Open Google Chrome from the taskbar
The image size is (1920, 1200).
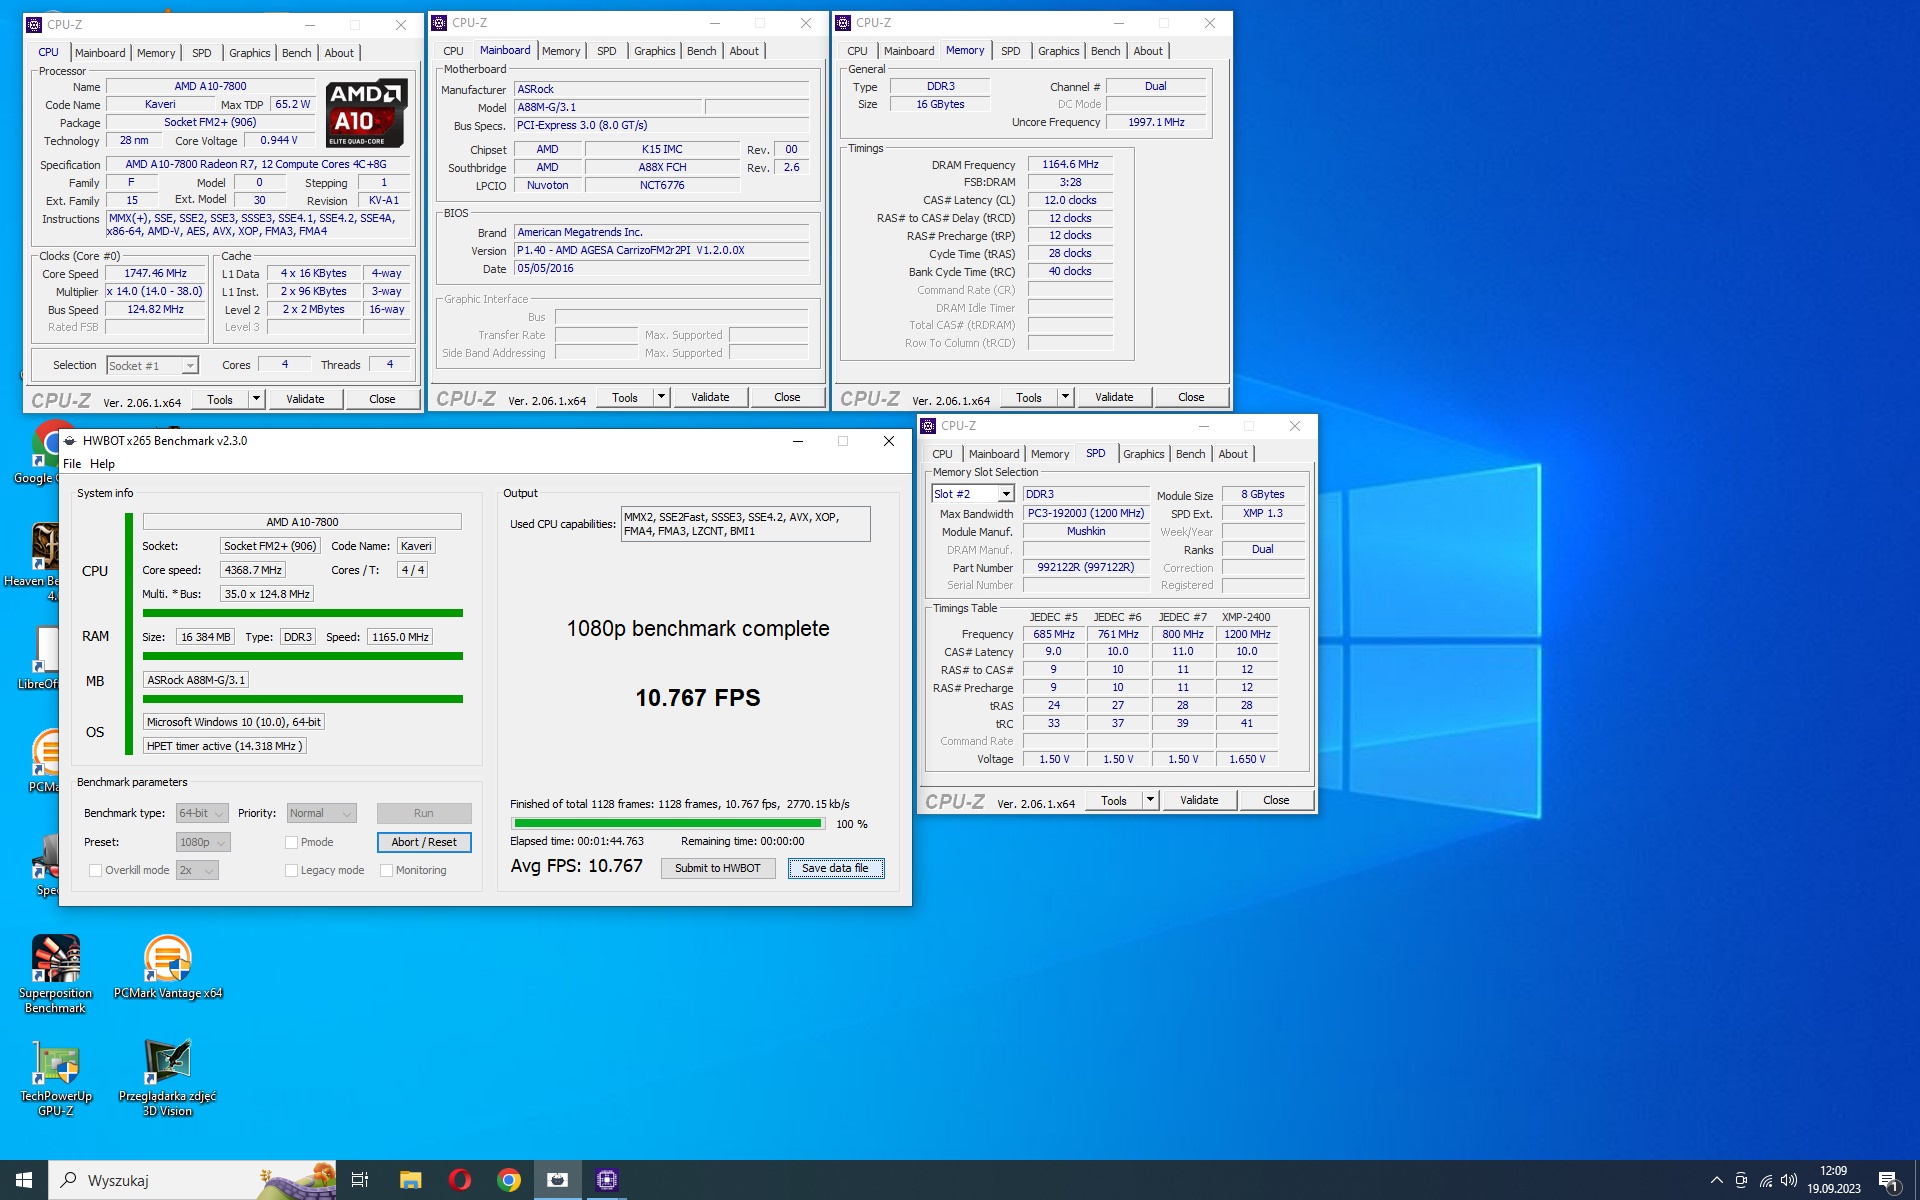pyautogui.click(x=509, y=1180)
